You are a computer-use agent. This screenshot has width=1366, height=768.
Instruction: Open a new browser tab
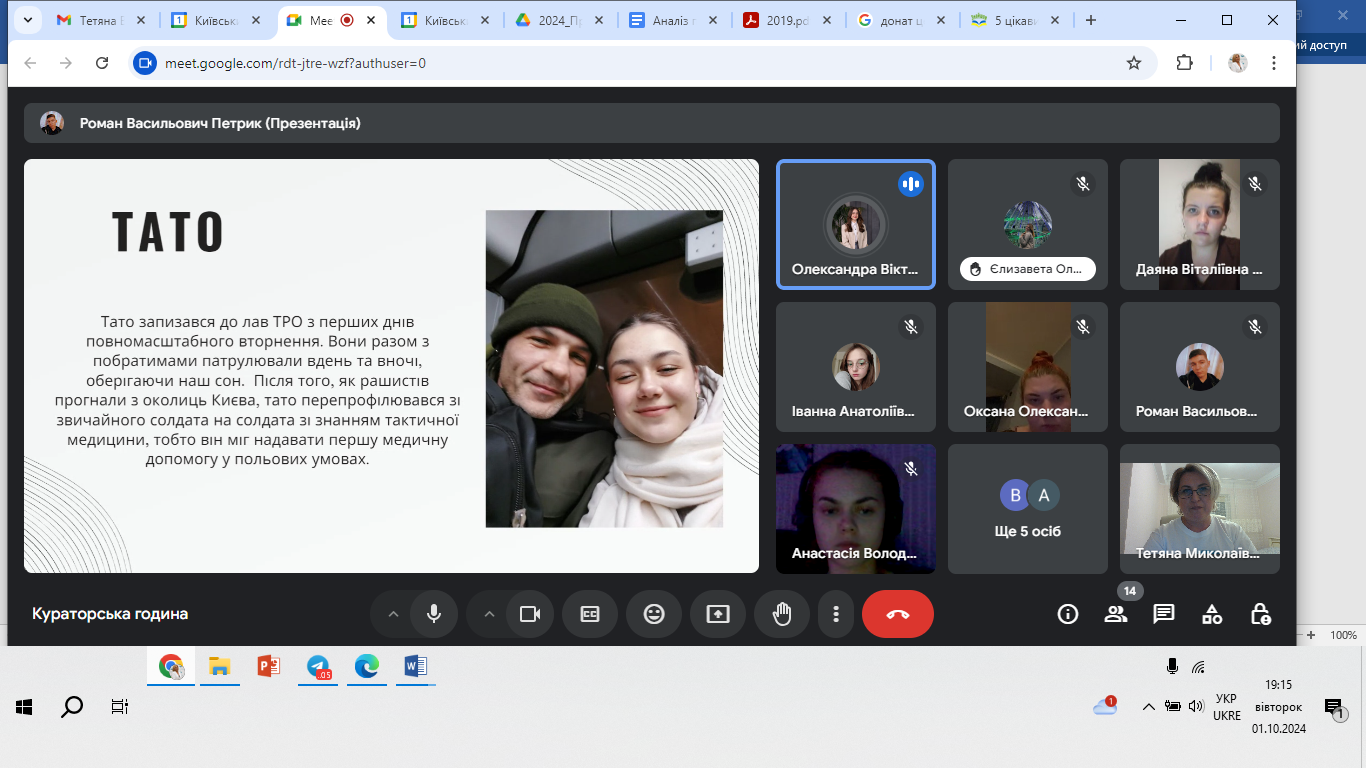(x=1091, y=20)
